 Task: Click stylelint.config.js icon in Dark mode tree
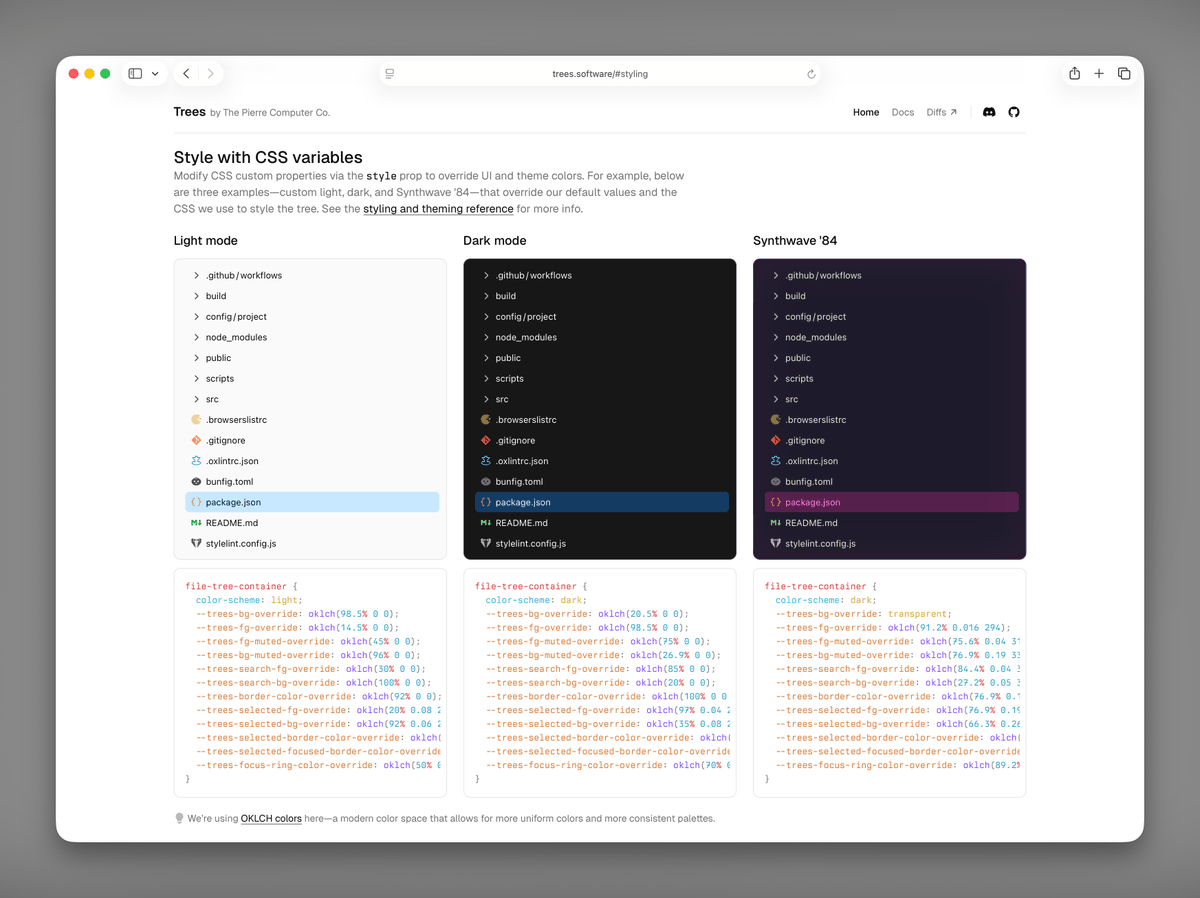click(x=486, y=544)
